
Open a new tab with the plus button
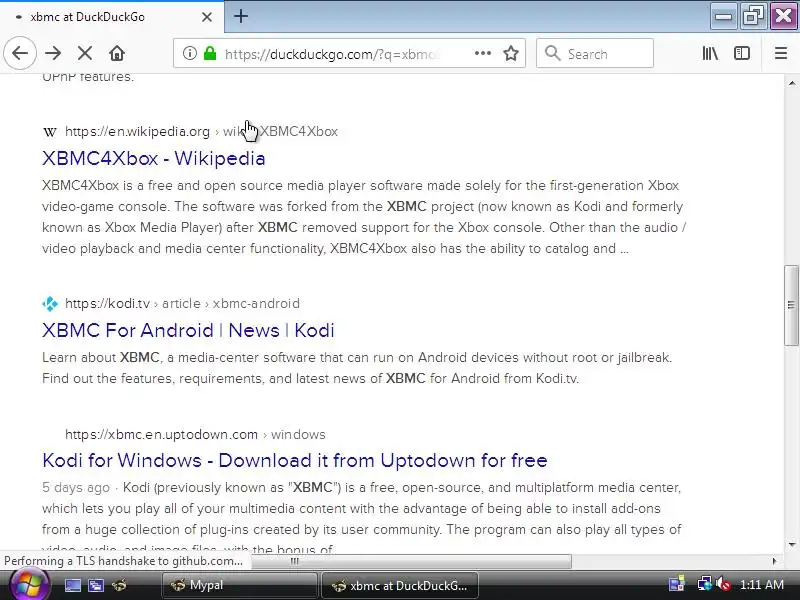point(241,16)
